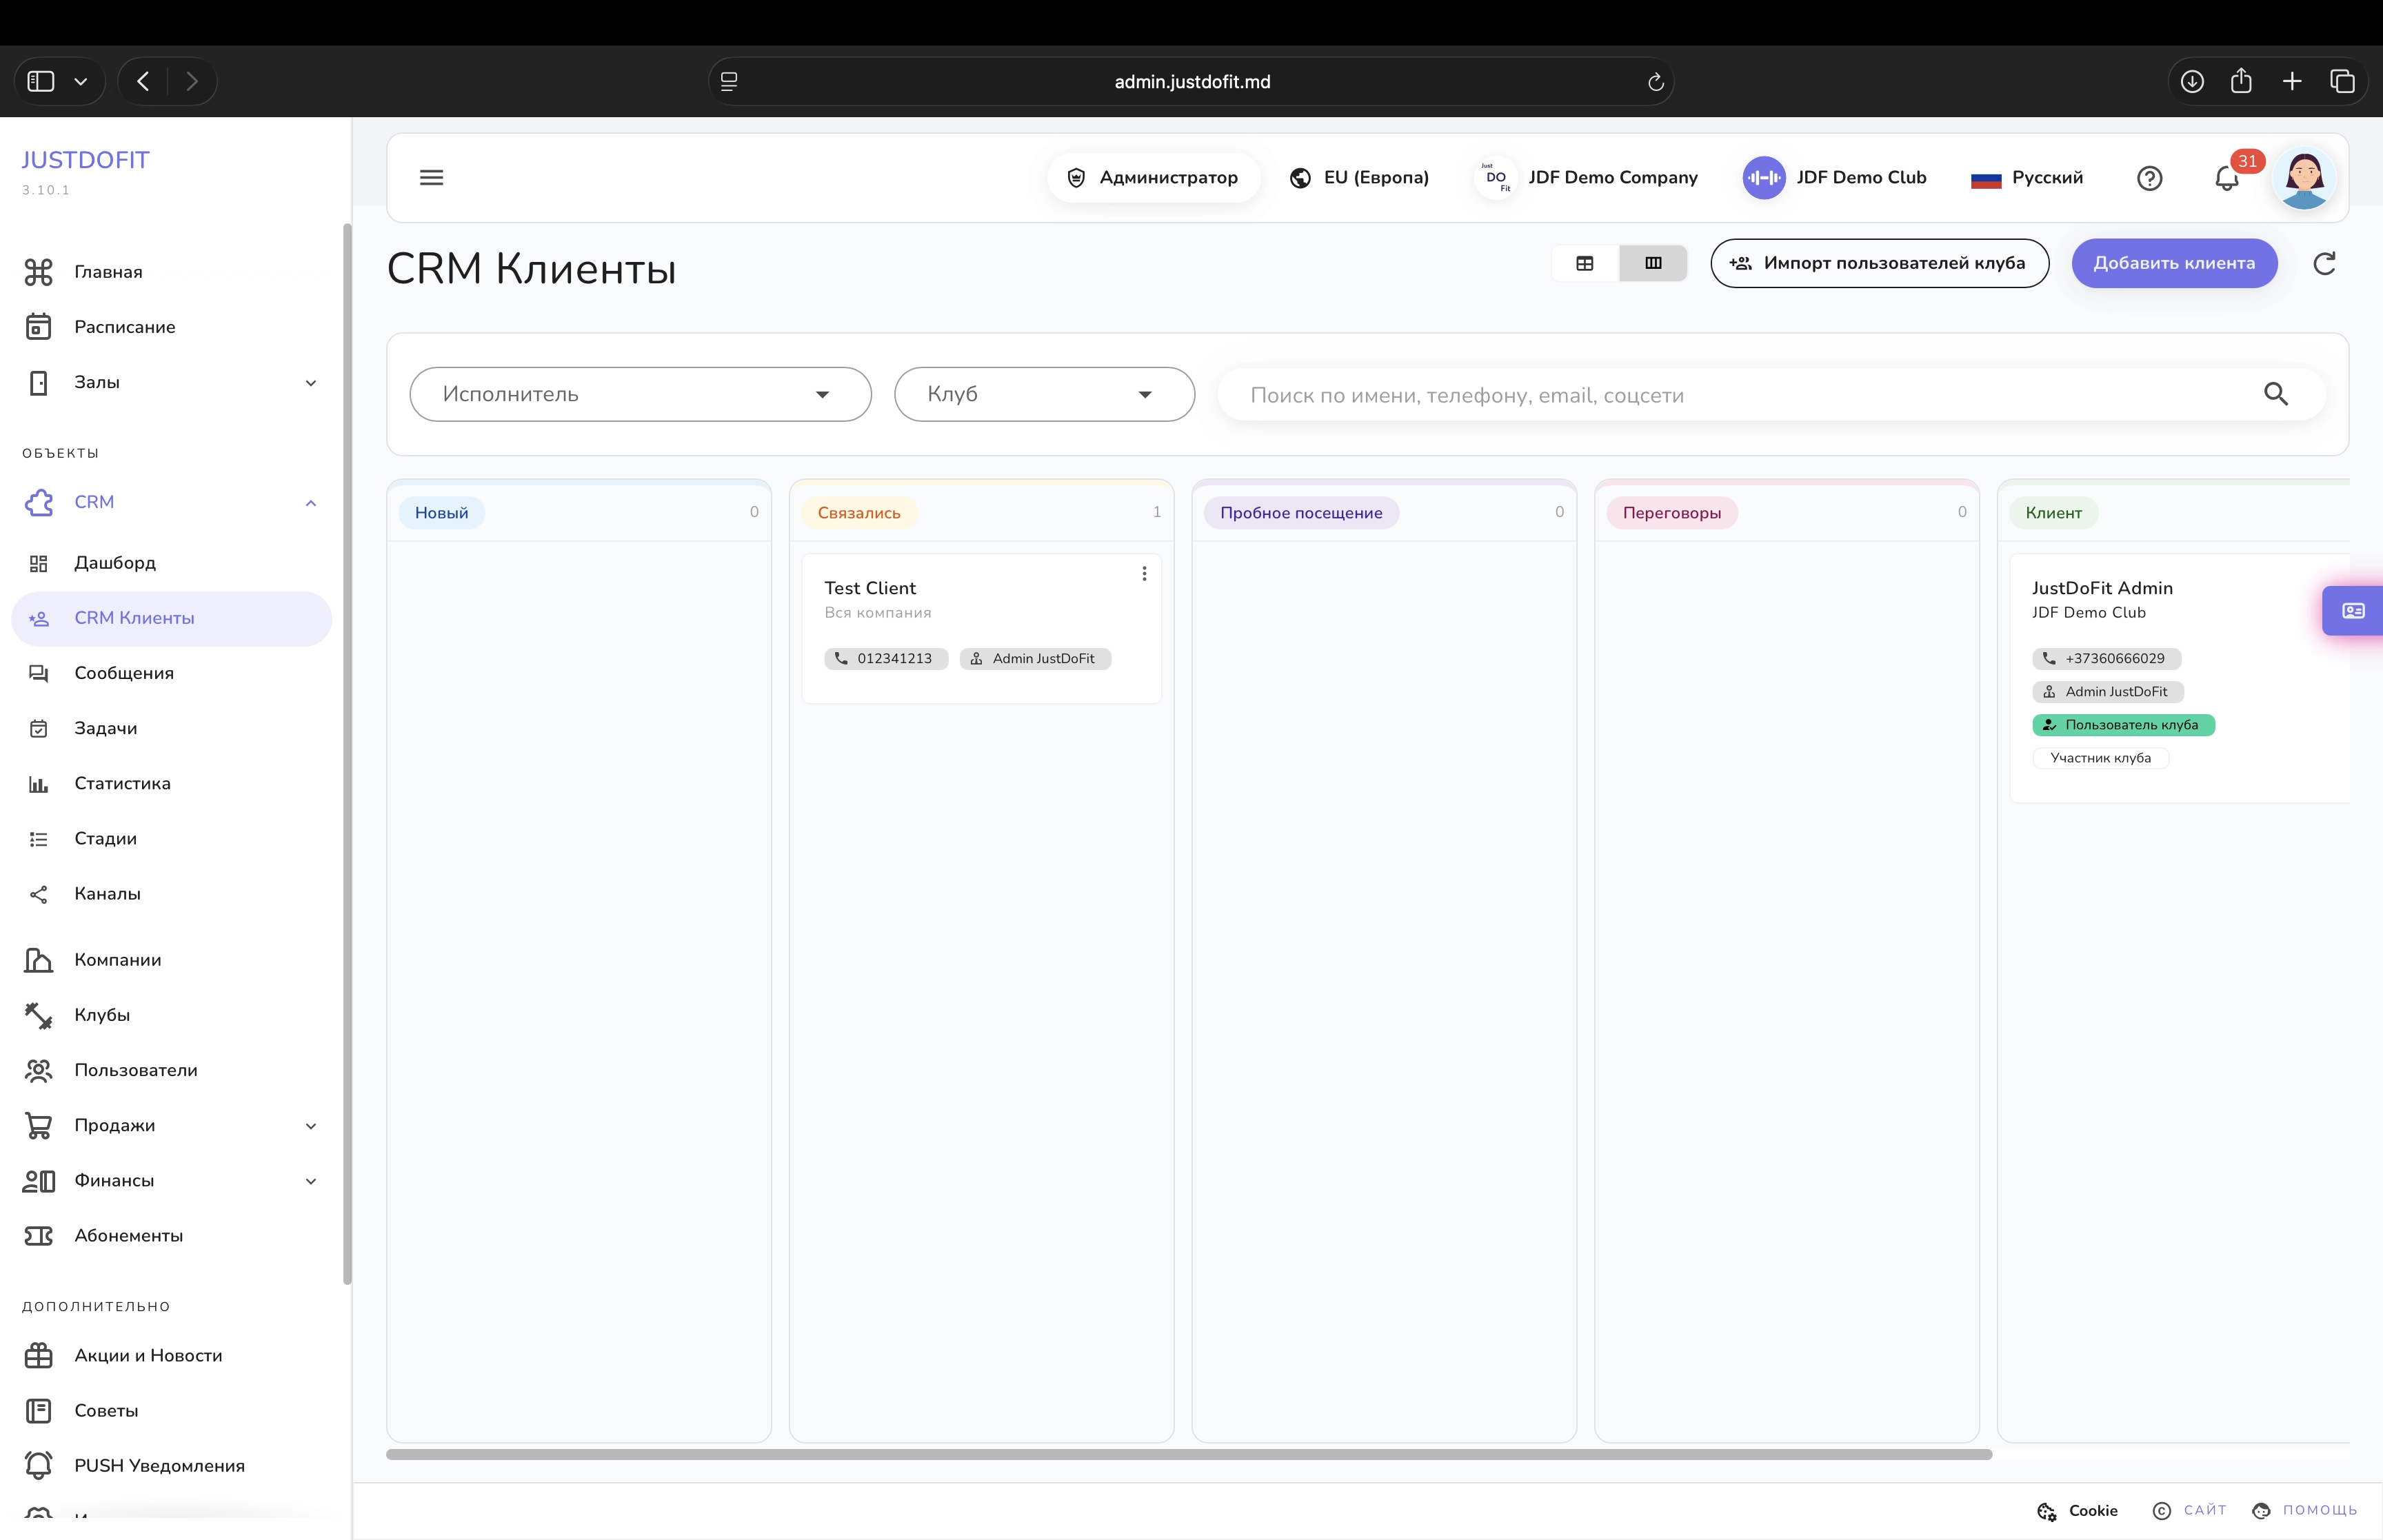Image resolution: width=2383 pixels, height=1540 pixels.
Task: Expand the Залы sidebar section
Action: tap(311, 383)
